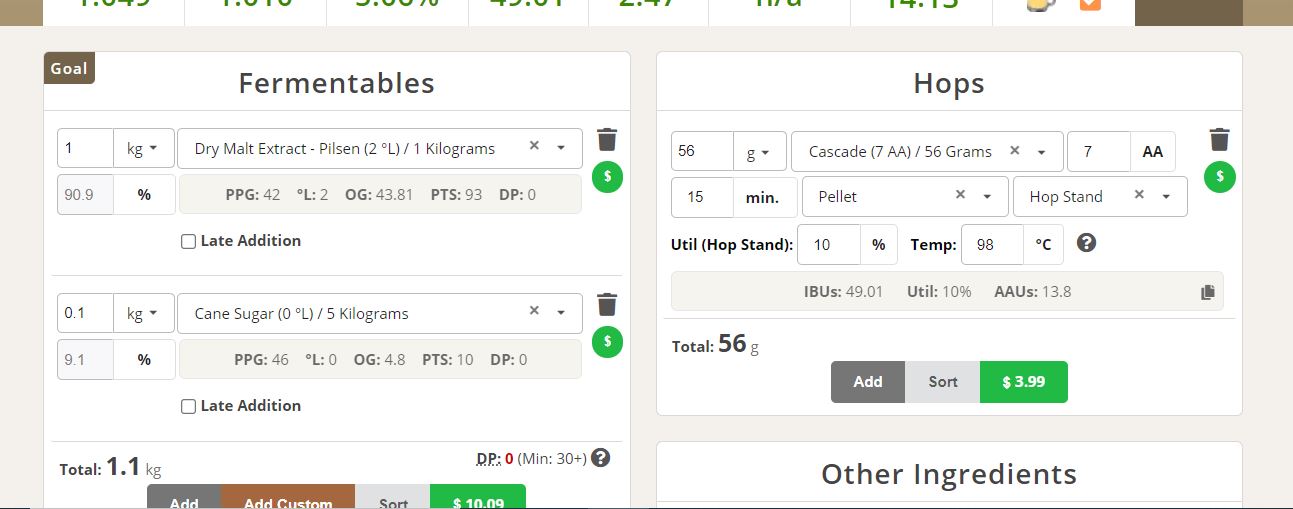Copy the hop IBU row using copy icon
The height and width of the screenshot is (509, 1293).
click(x=1208, y=293)
